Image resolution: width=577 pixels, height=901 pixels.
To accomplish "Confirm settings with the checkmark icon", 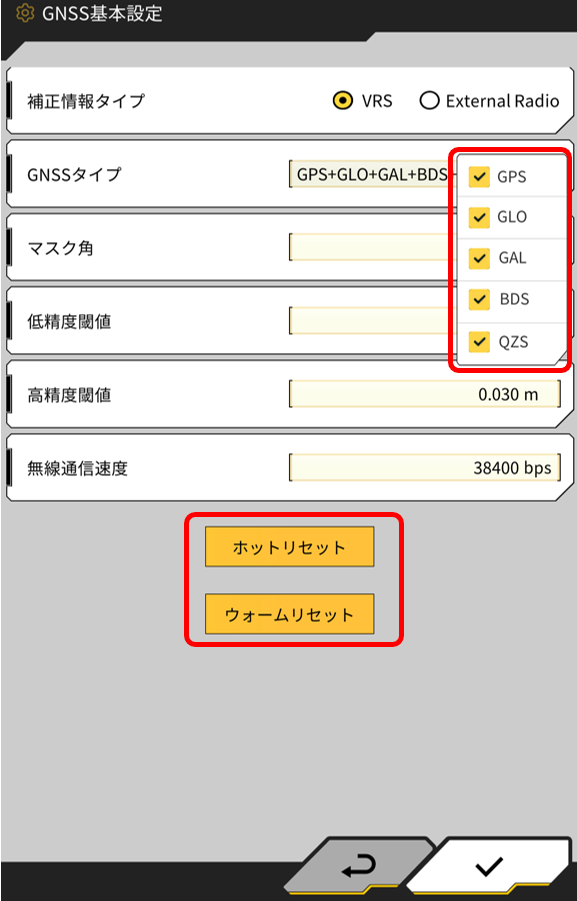I will pos(489,867).
